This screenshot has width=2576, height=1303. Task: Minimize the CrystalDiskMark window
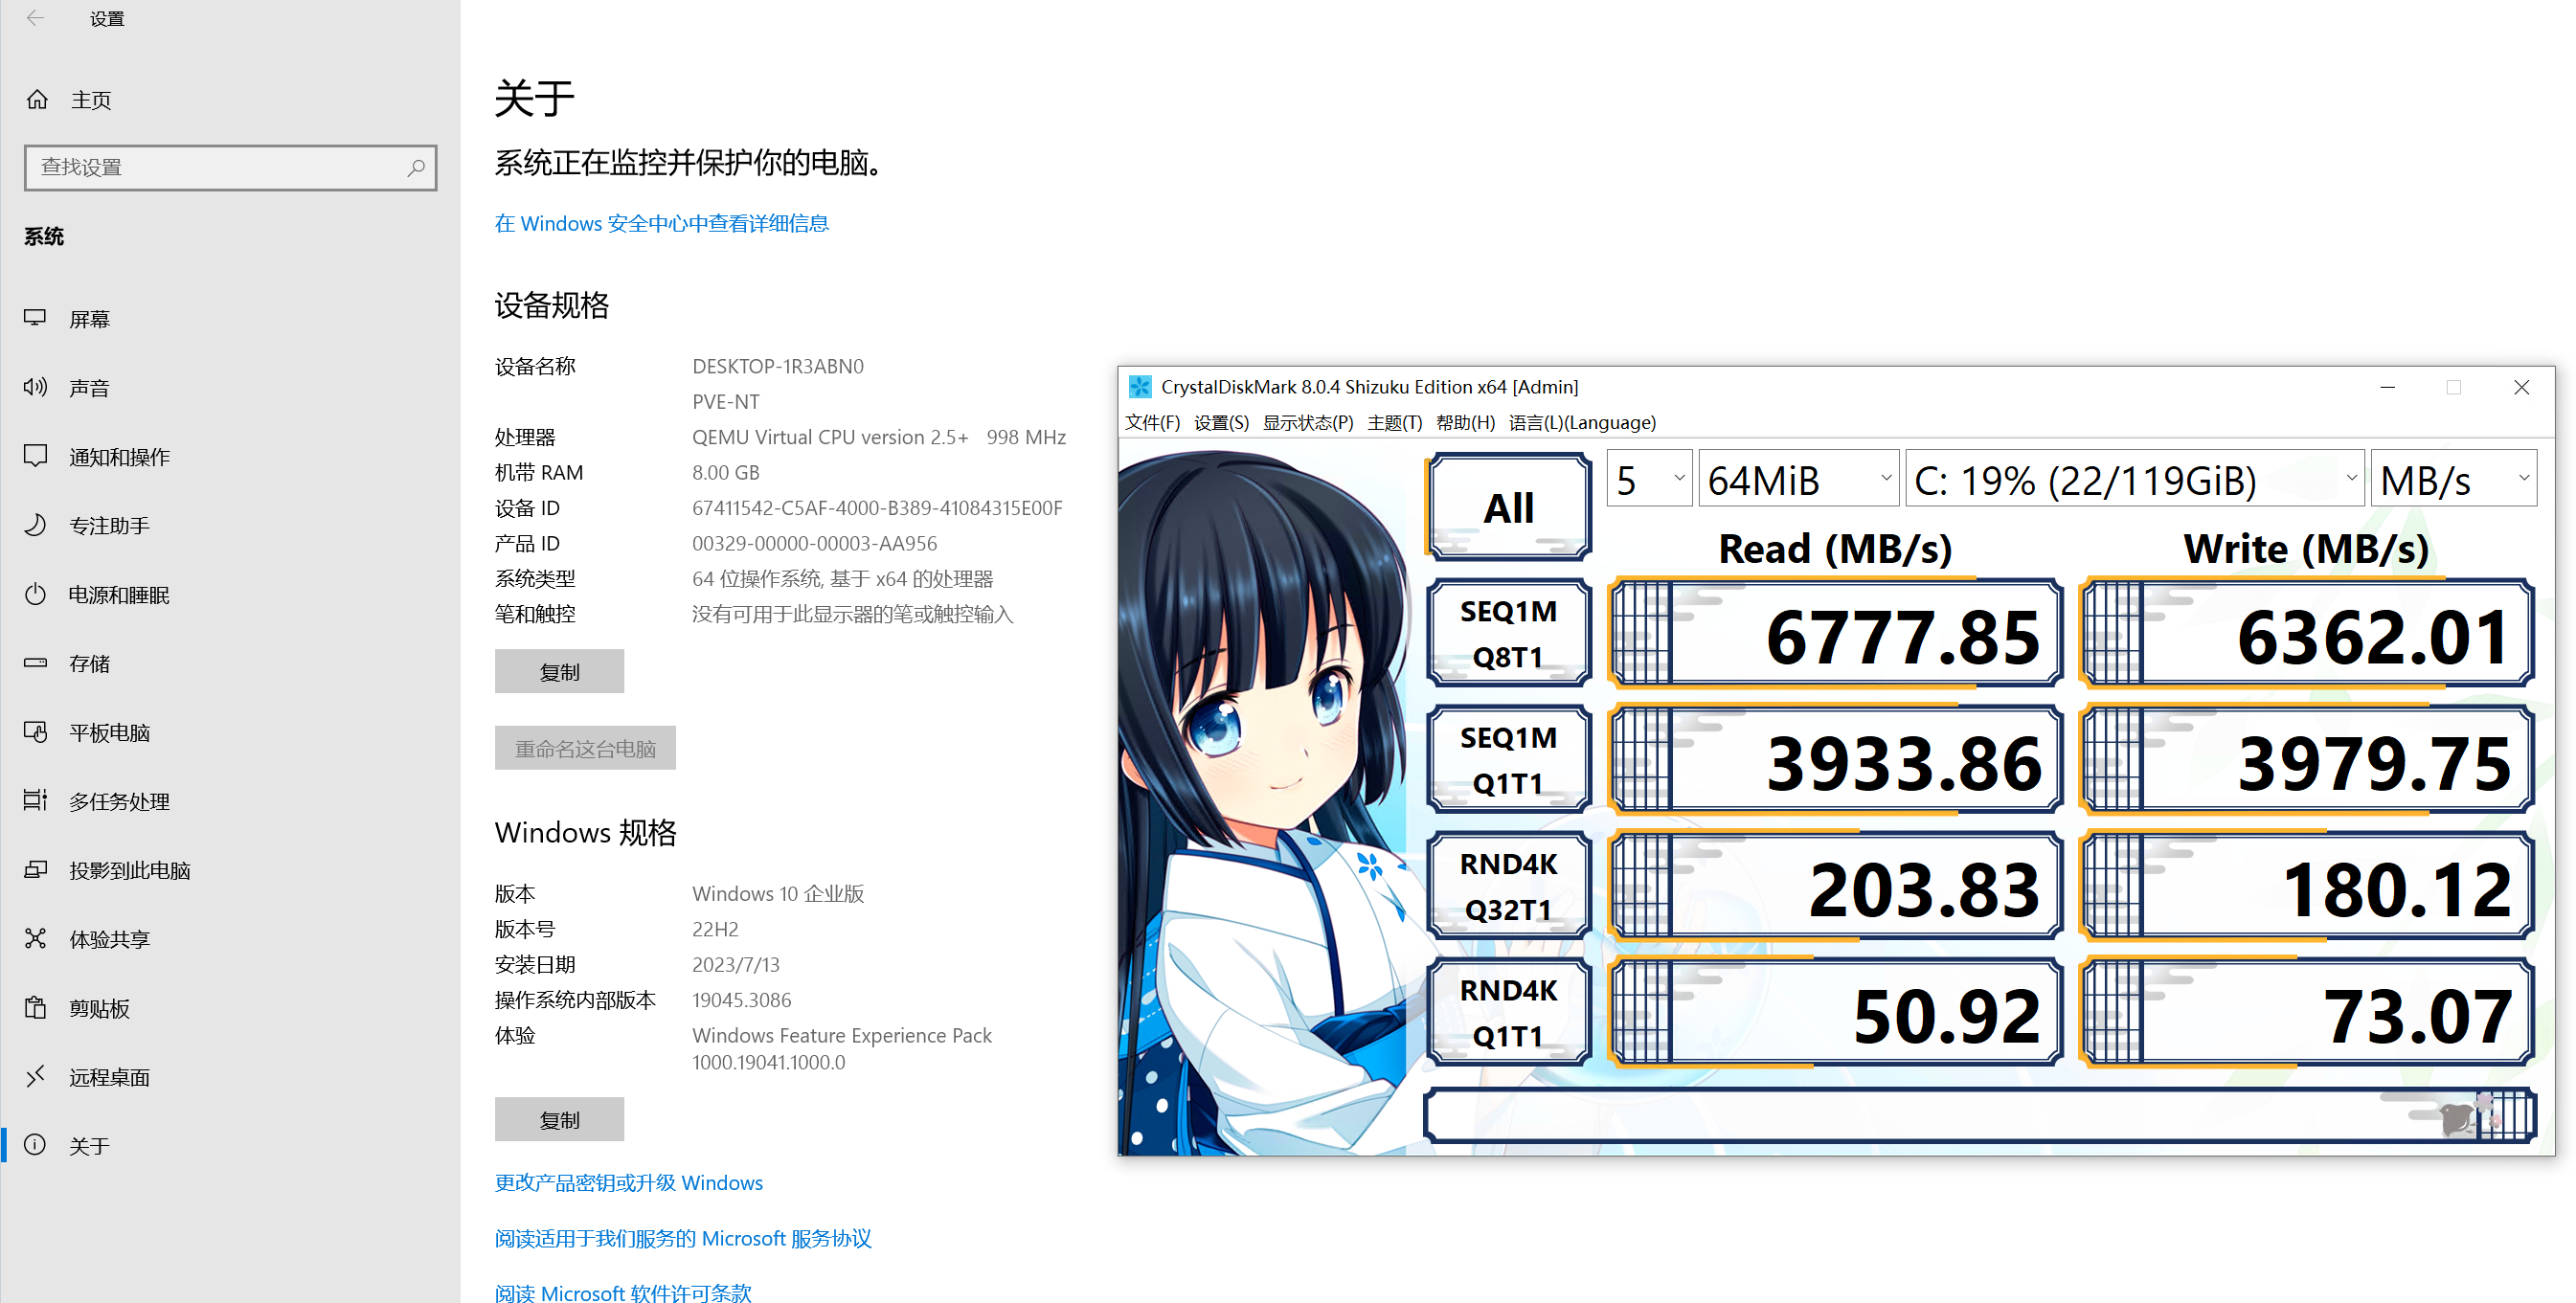pyautogui.click(x=2388, y=387)
